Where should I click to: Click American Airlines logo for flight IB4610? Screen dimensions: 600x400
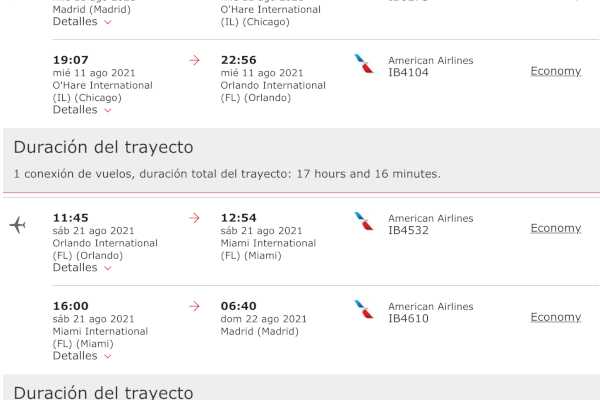coord(364,309)
